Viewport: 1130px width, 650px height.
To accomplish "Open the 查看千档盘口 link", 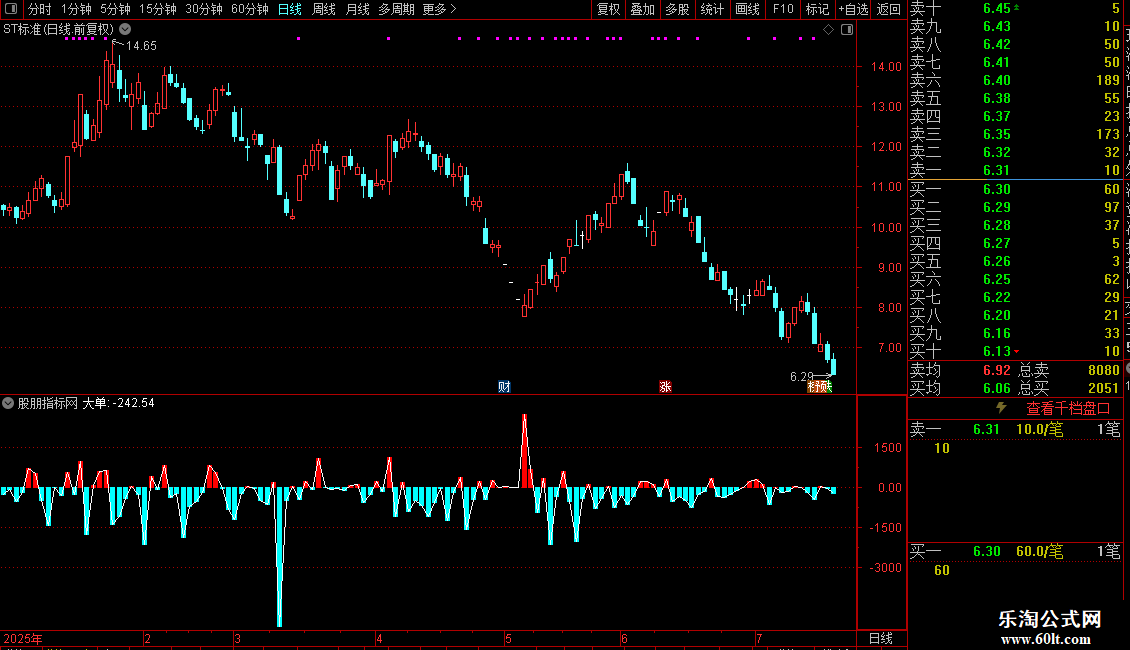I will [1068, 409].
